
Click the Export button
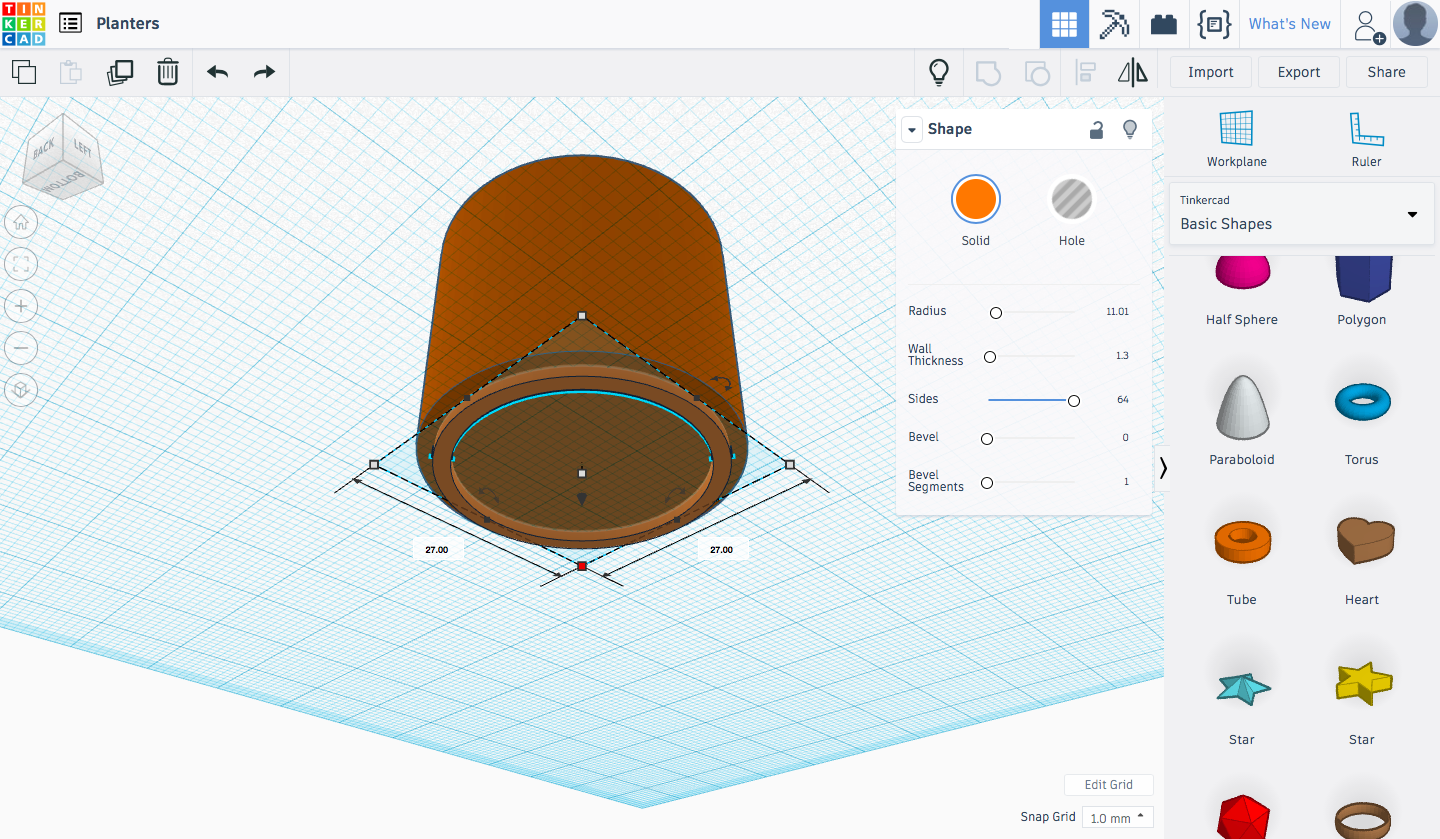(x=1299, y=72)
